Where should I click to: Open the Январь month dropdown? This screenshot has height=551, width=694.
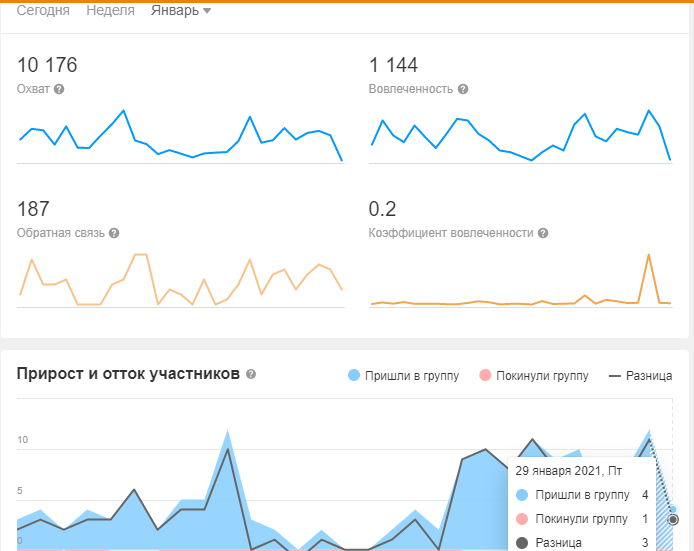(181, 10)
